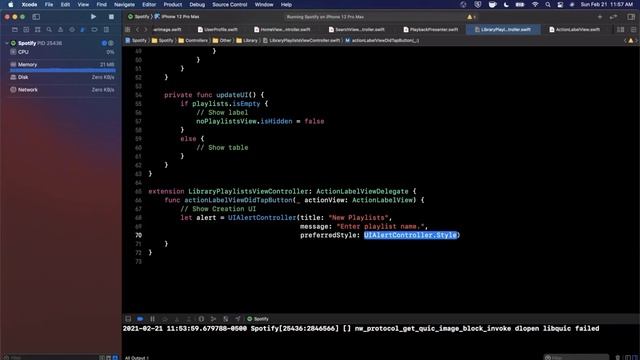Viewport: 640px width, 360px height.
Task: Simulate location arrow in debug bar
Action: [x=238, y=319]
